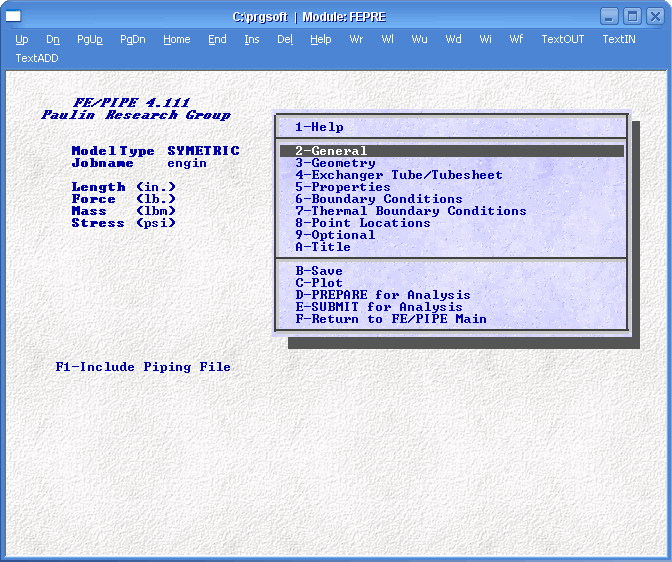Select TextIN in the menu bar
The height and width of the screenshot is (562, 672).
tap(619, 39)
